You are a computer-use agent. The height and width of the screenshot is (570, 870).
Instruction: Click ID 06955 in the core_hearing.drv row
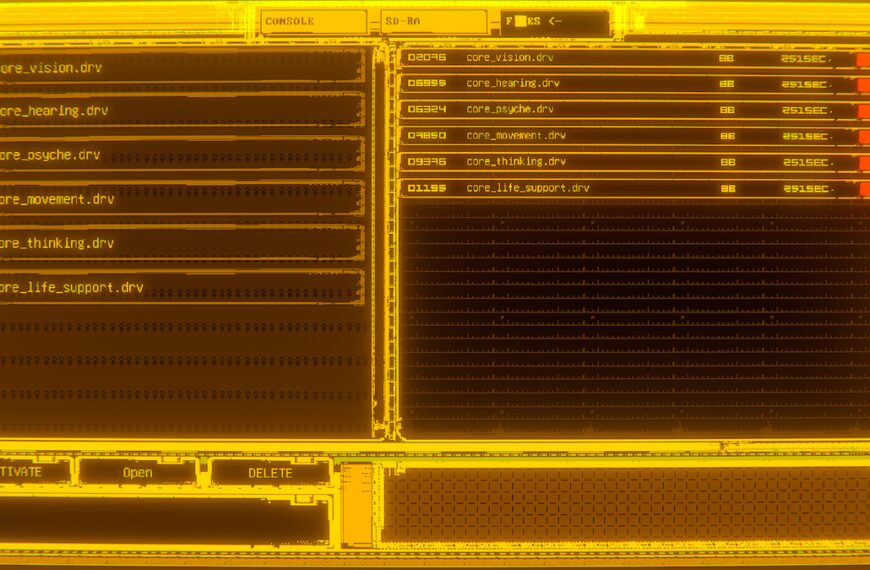tap(427, 83)
